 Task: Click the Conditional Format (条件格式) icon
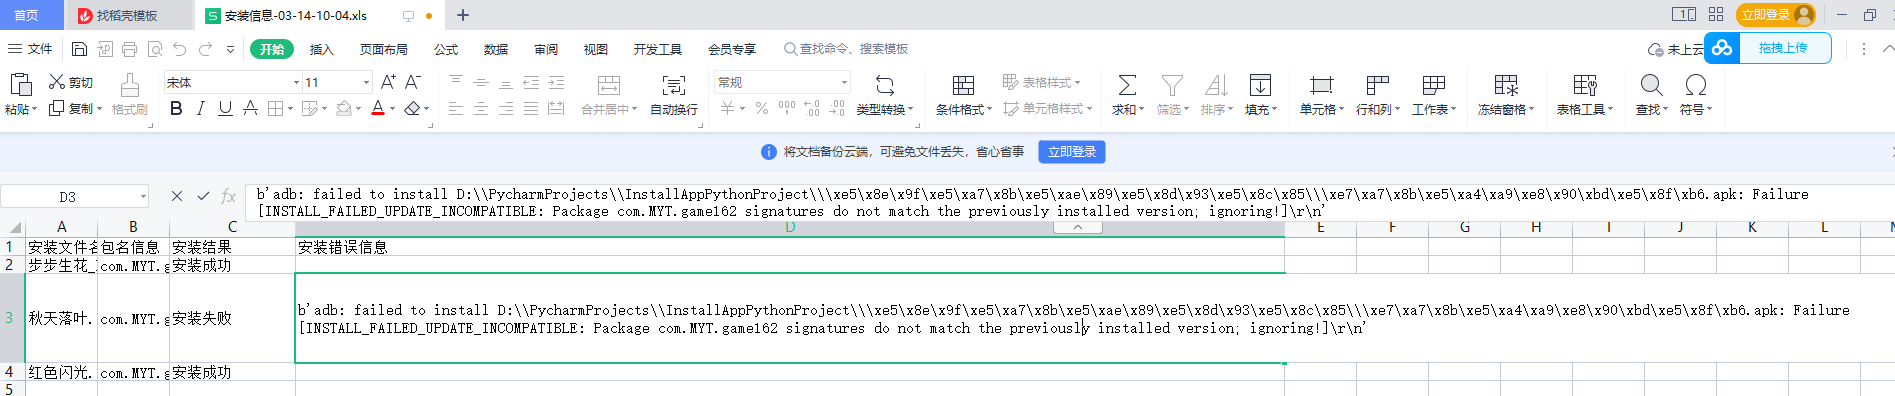point(963,85)
